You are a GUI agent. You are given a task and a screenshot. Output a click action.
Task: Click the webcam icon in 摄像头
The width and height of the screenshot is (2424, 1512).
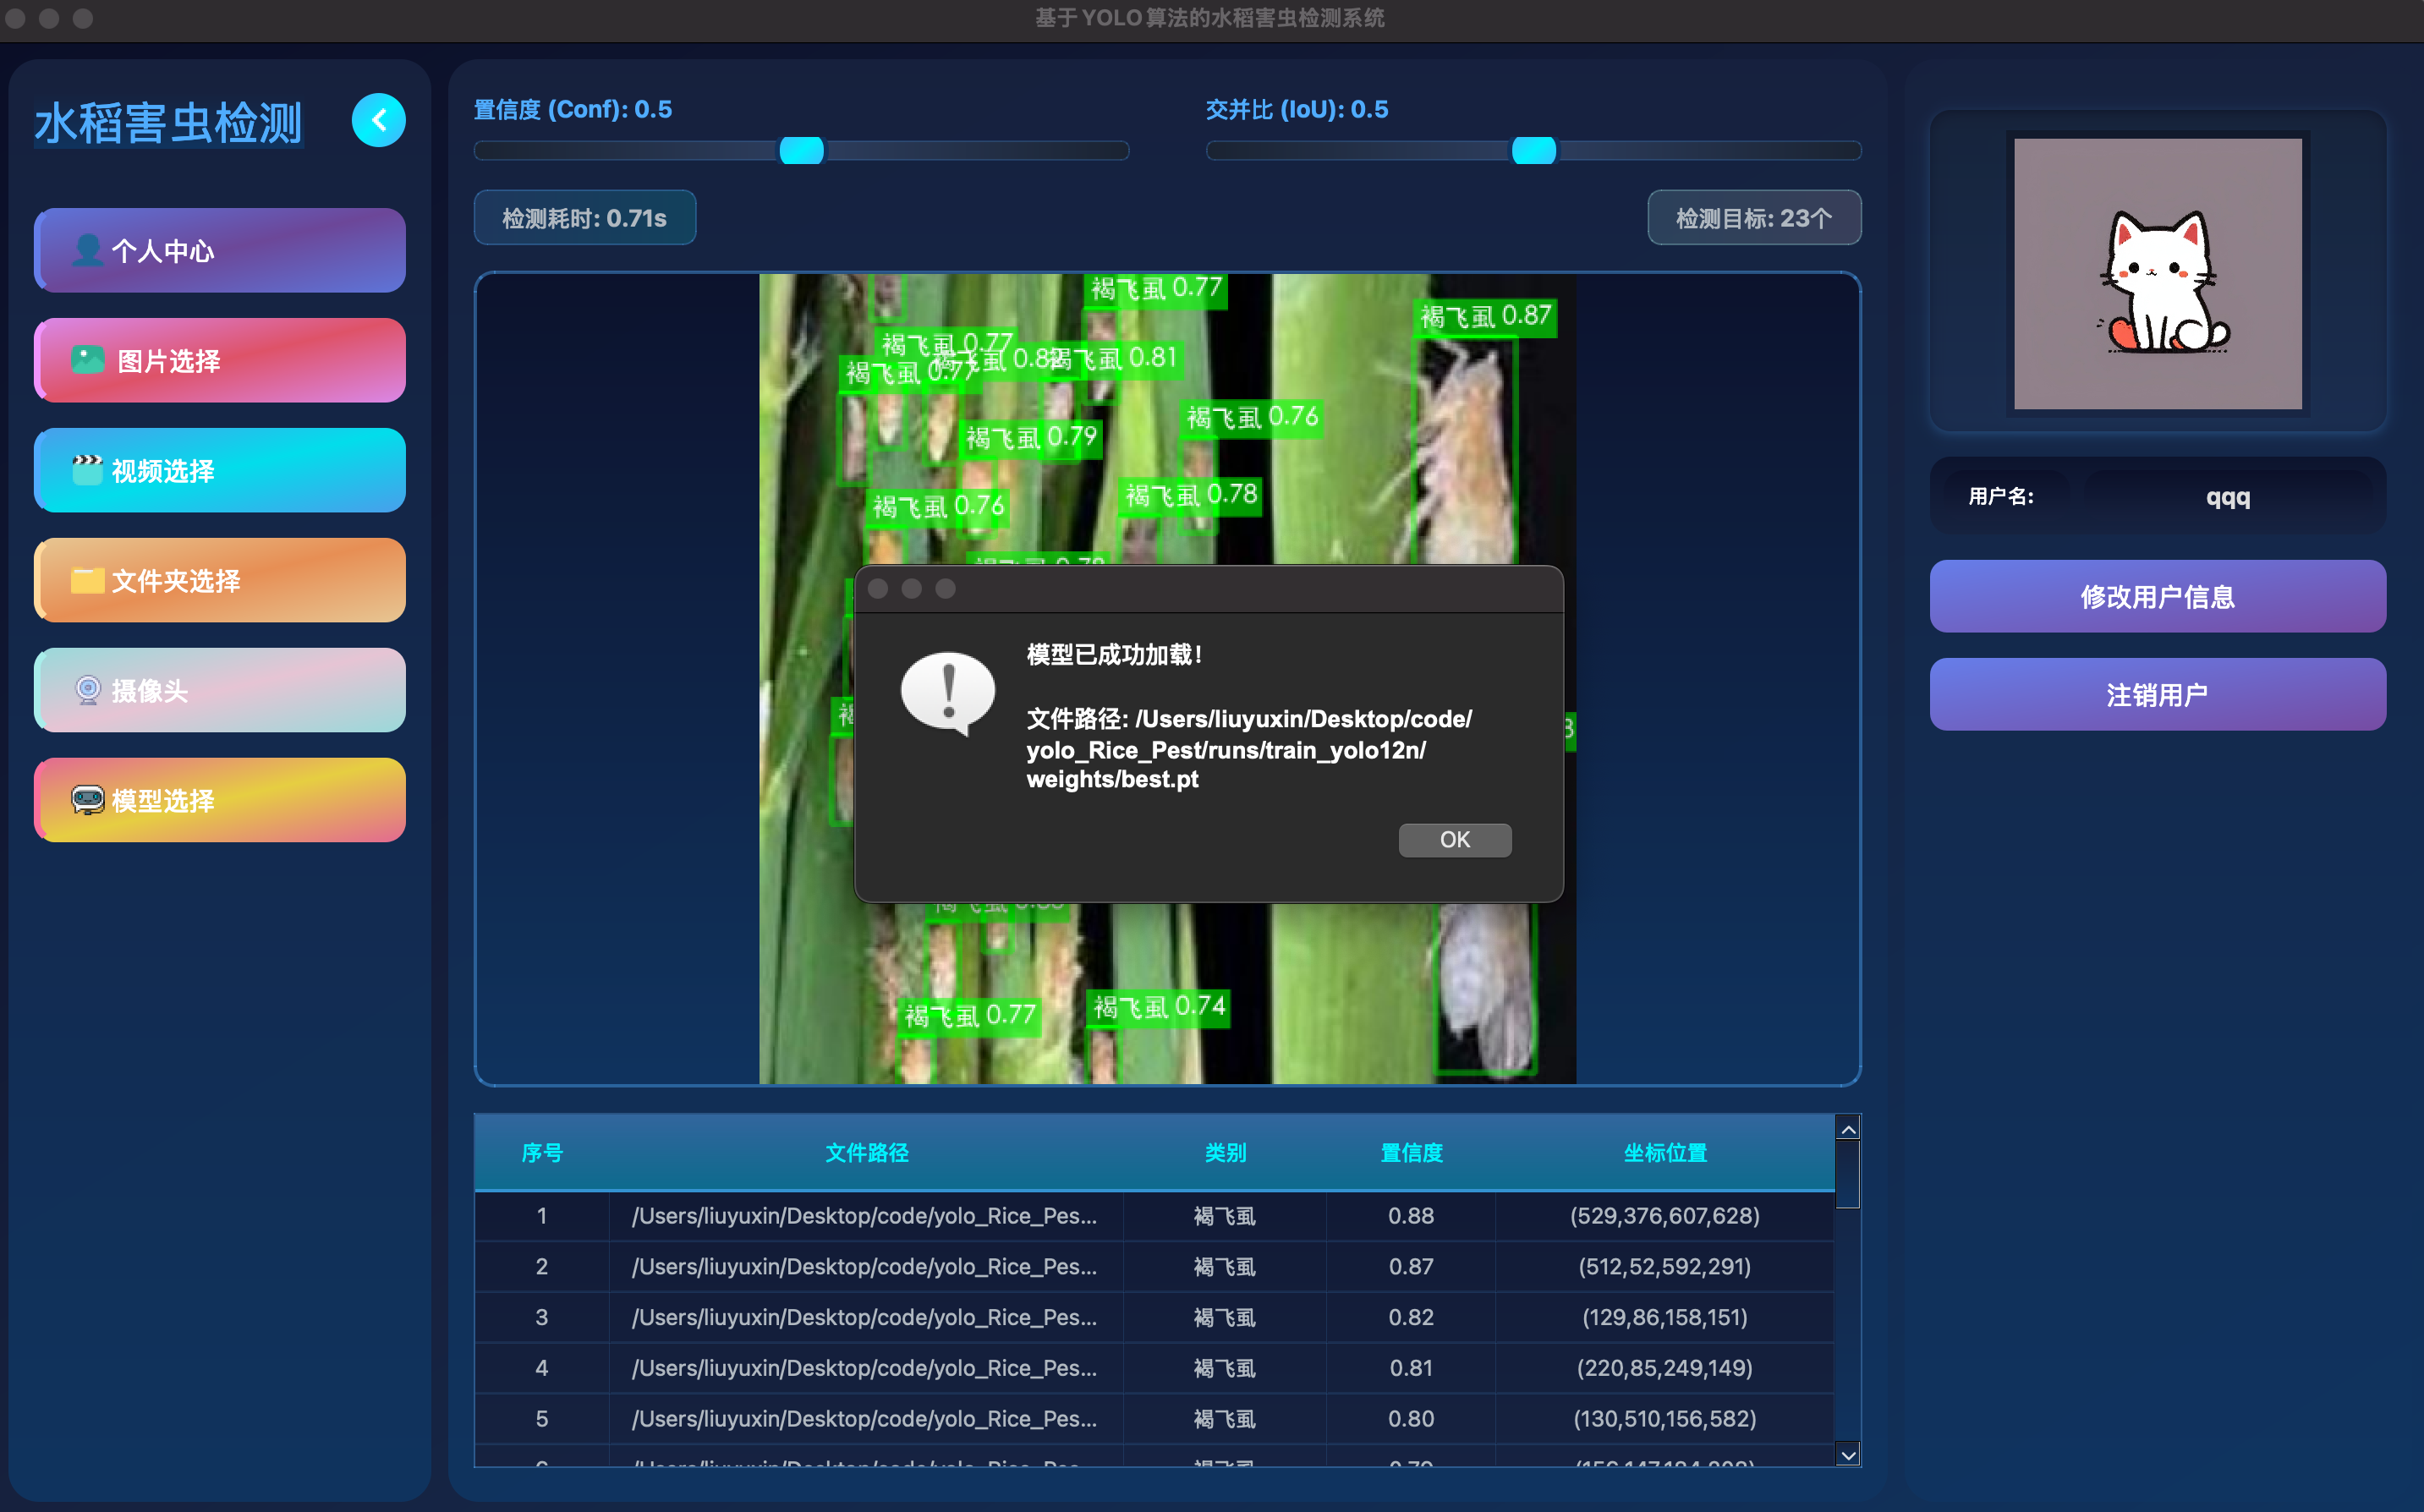[88, 690]
